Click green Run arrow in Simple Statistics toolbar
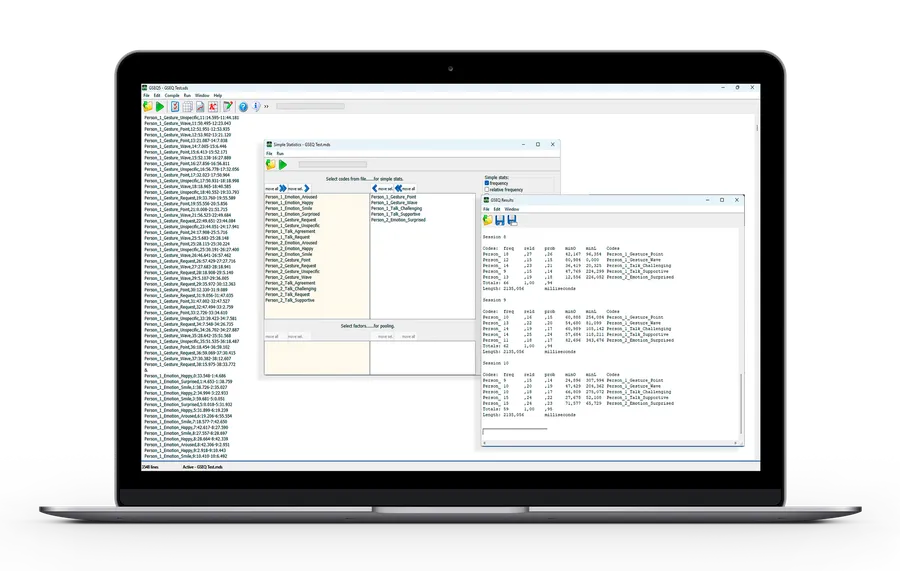 (x=283, y=165)
